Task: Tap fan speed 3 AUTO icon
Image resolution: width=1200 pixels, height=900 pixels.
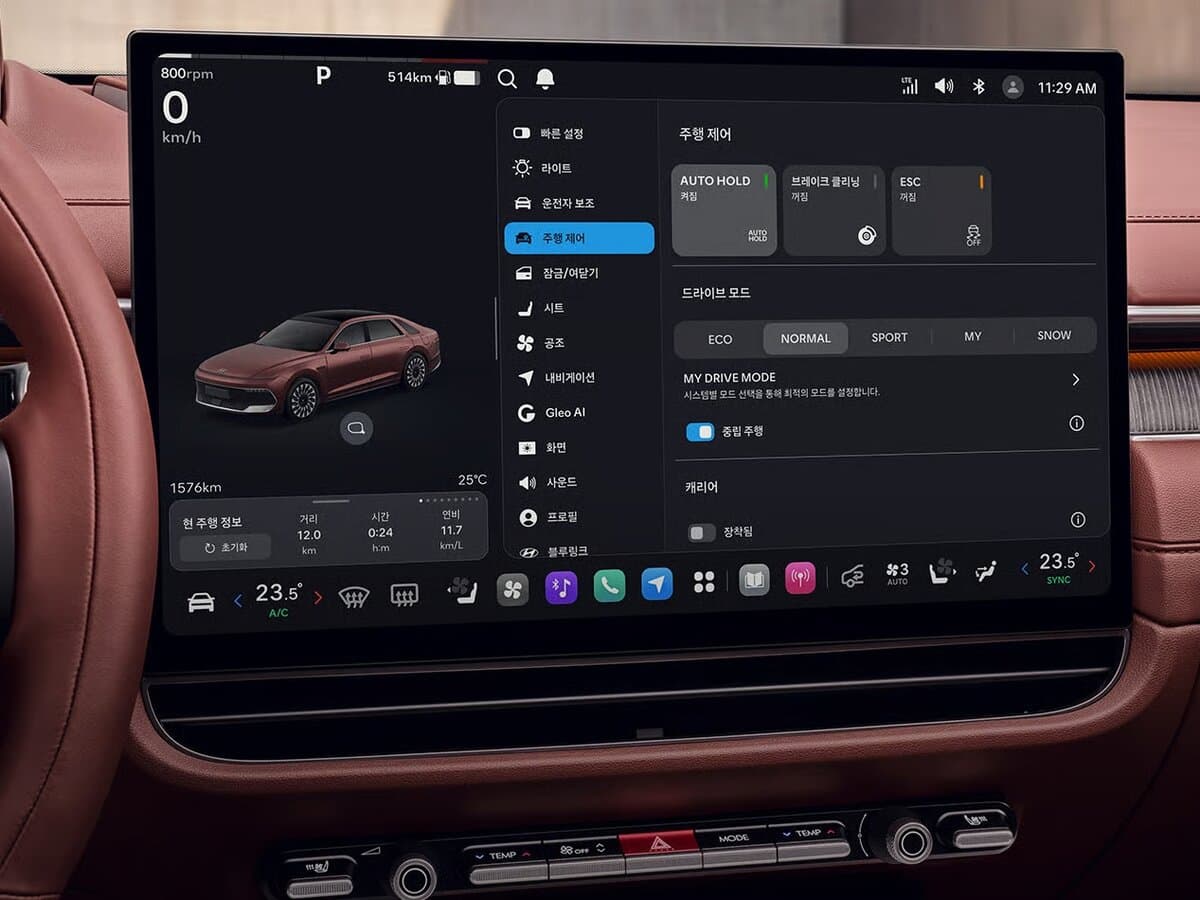Action: point(897,573)
